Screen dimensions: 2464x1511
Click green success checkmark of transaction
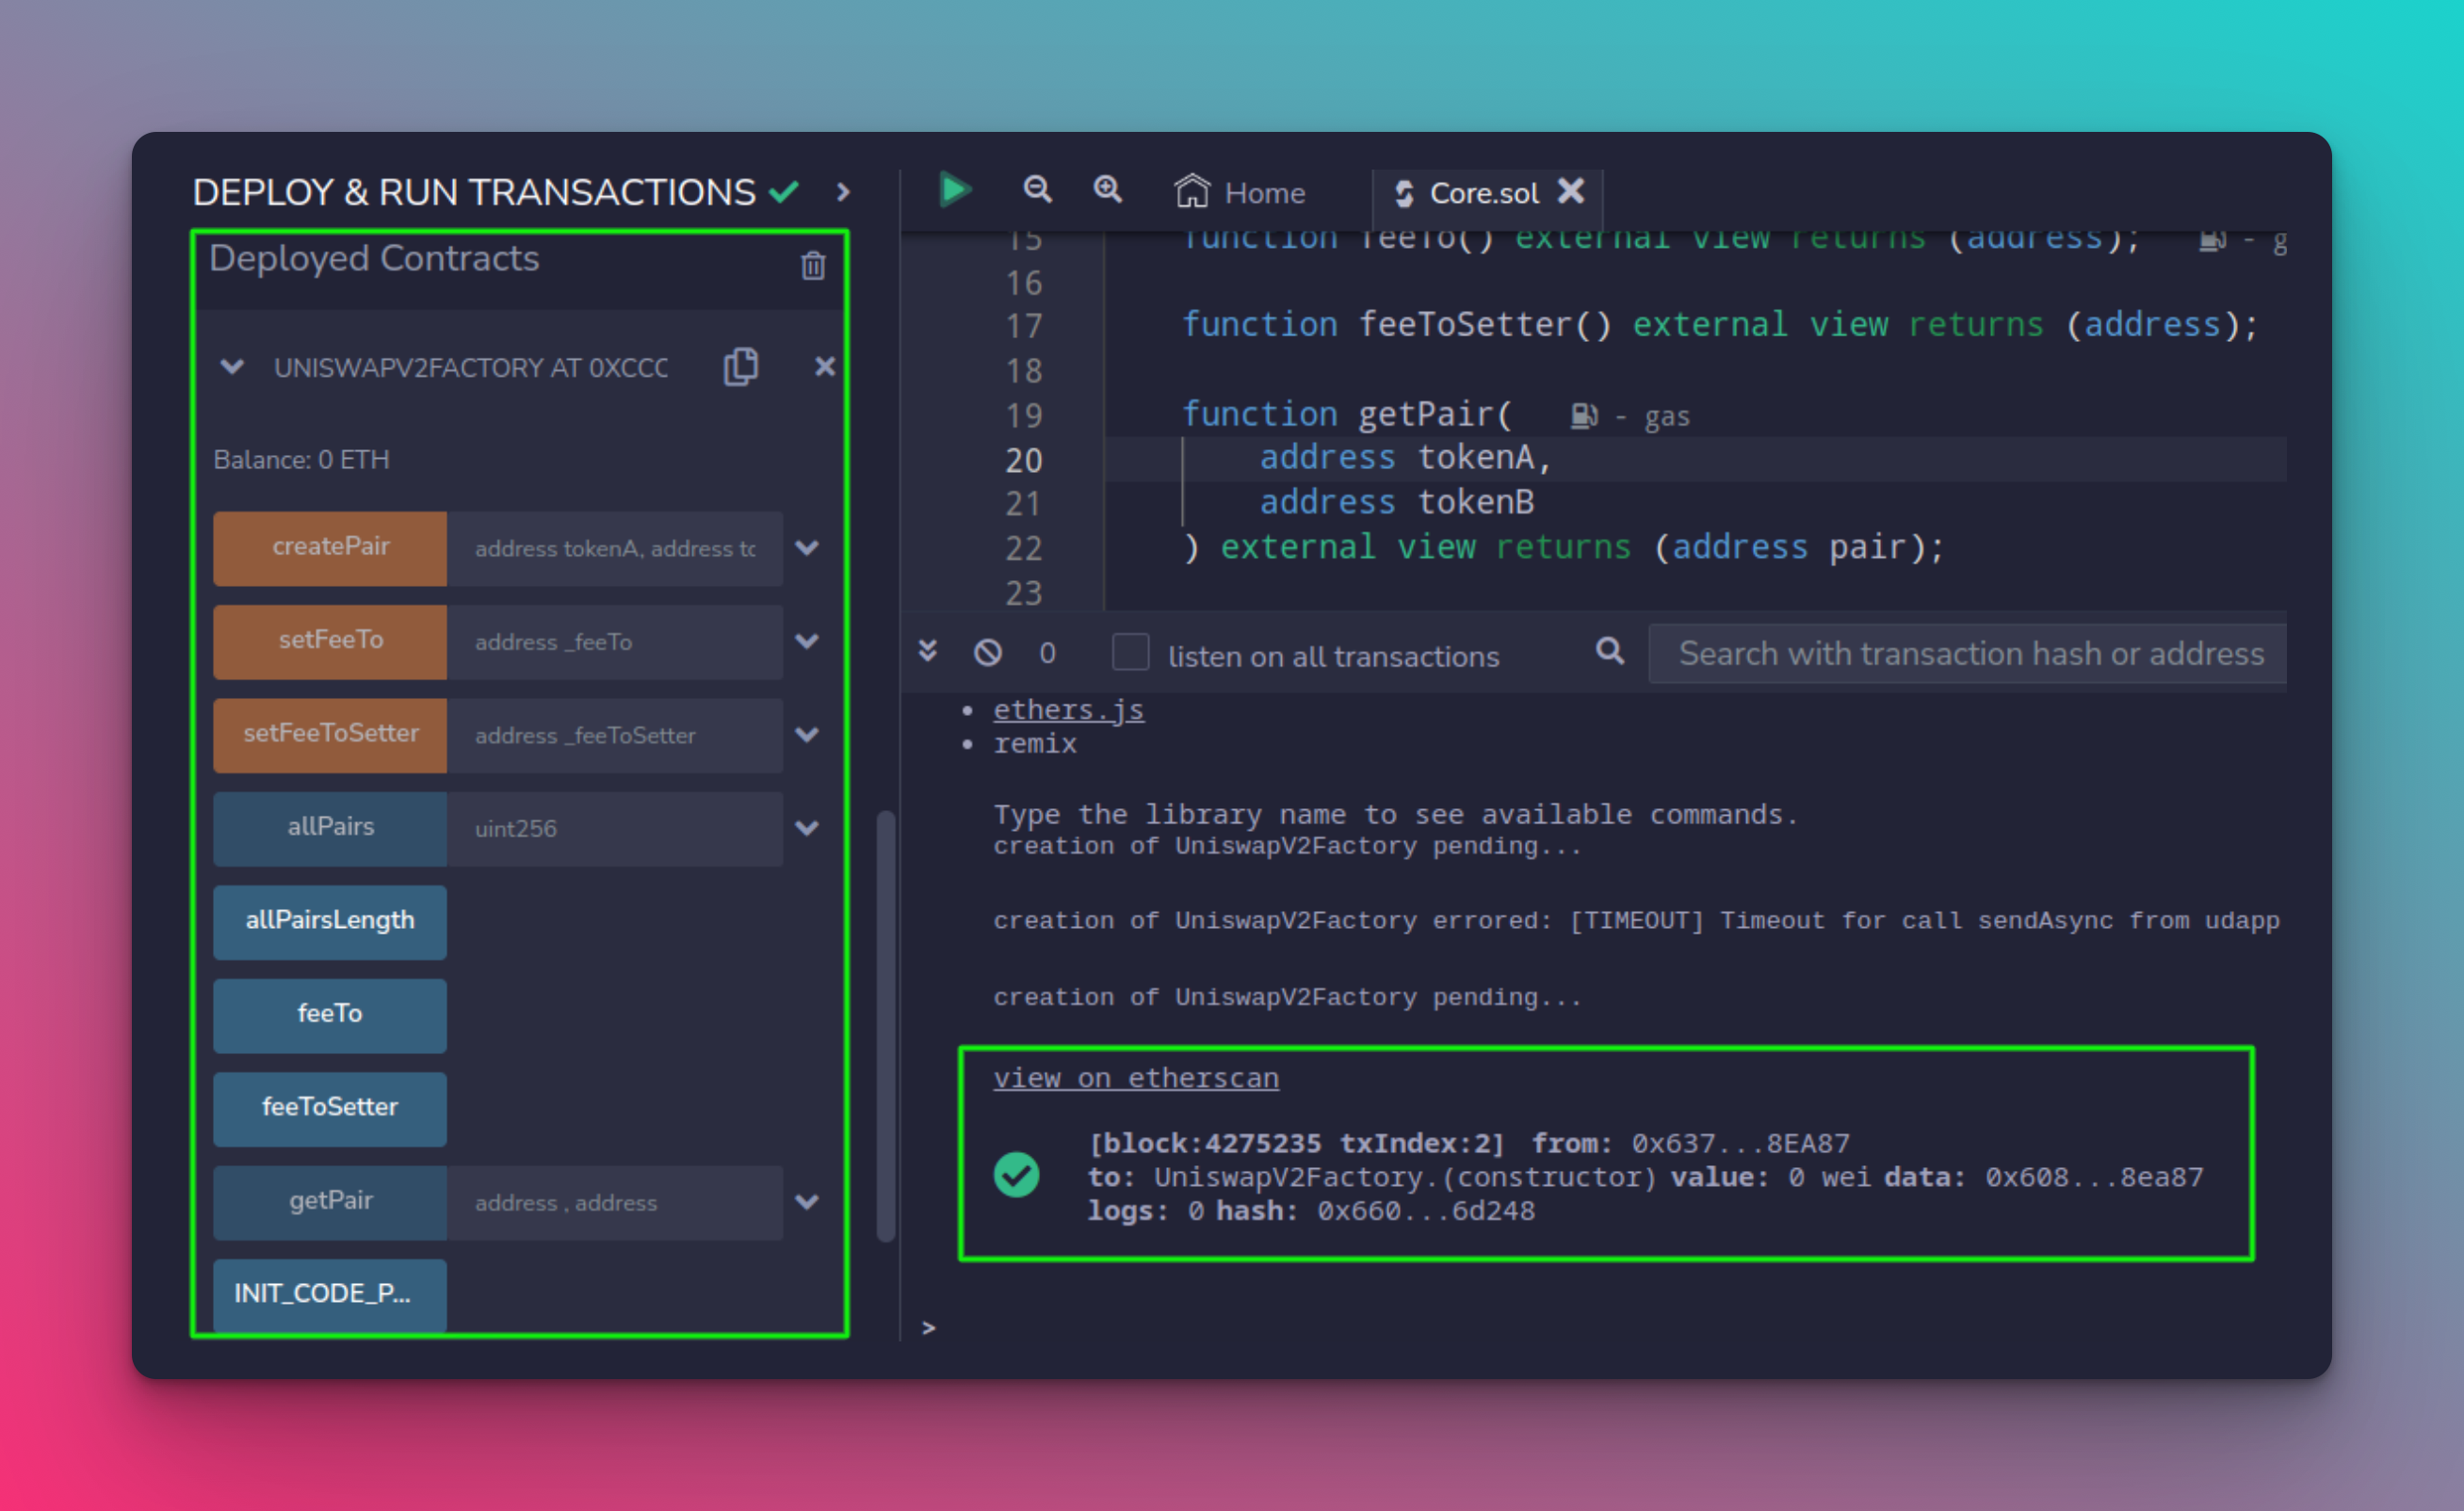coord(1016,1175)
